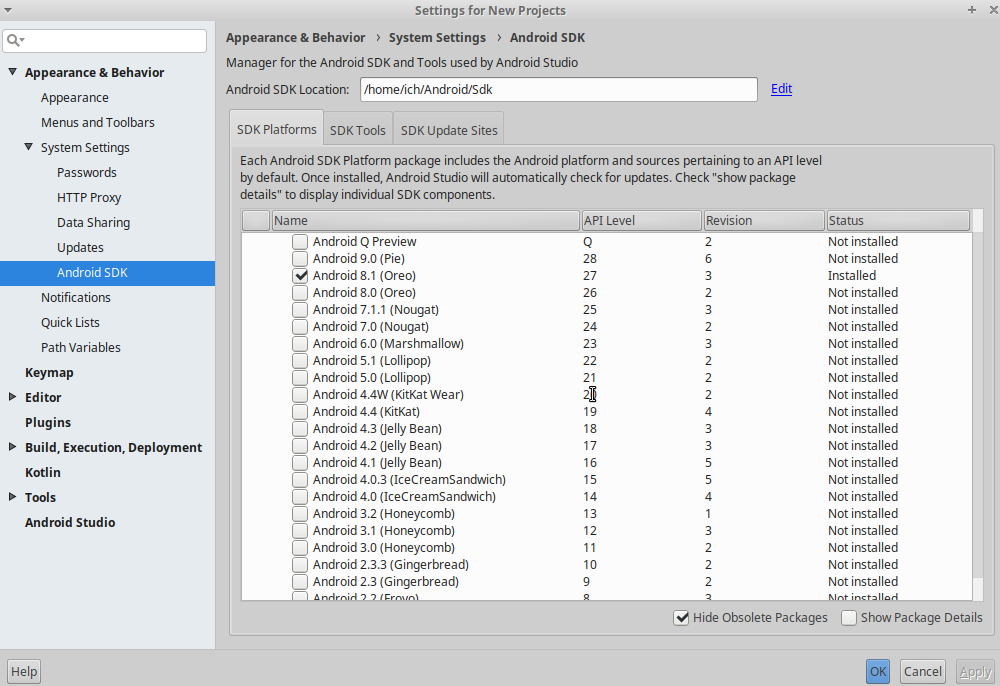Expand the Editor tree node
The width and height of the screenshot is (1000, 686).
coord(12,397)
